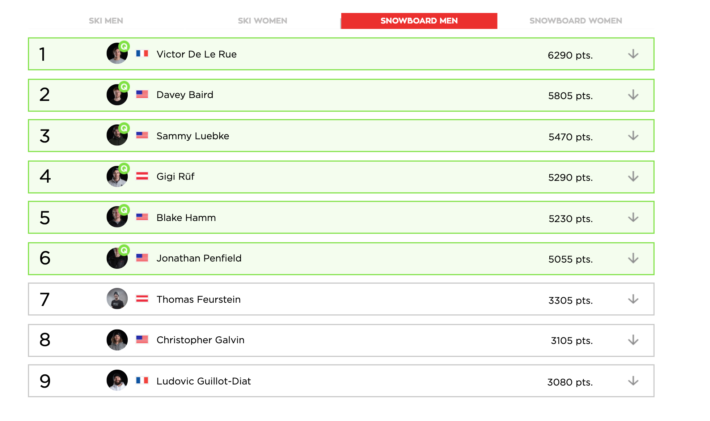Viewport: 710px width, 421px height.
Task: Click Victor De Le Rue's avatar photo
Action: 116,54
